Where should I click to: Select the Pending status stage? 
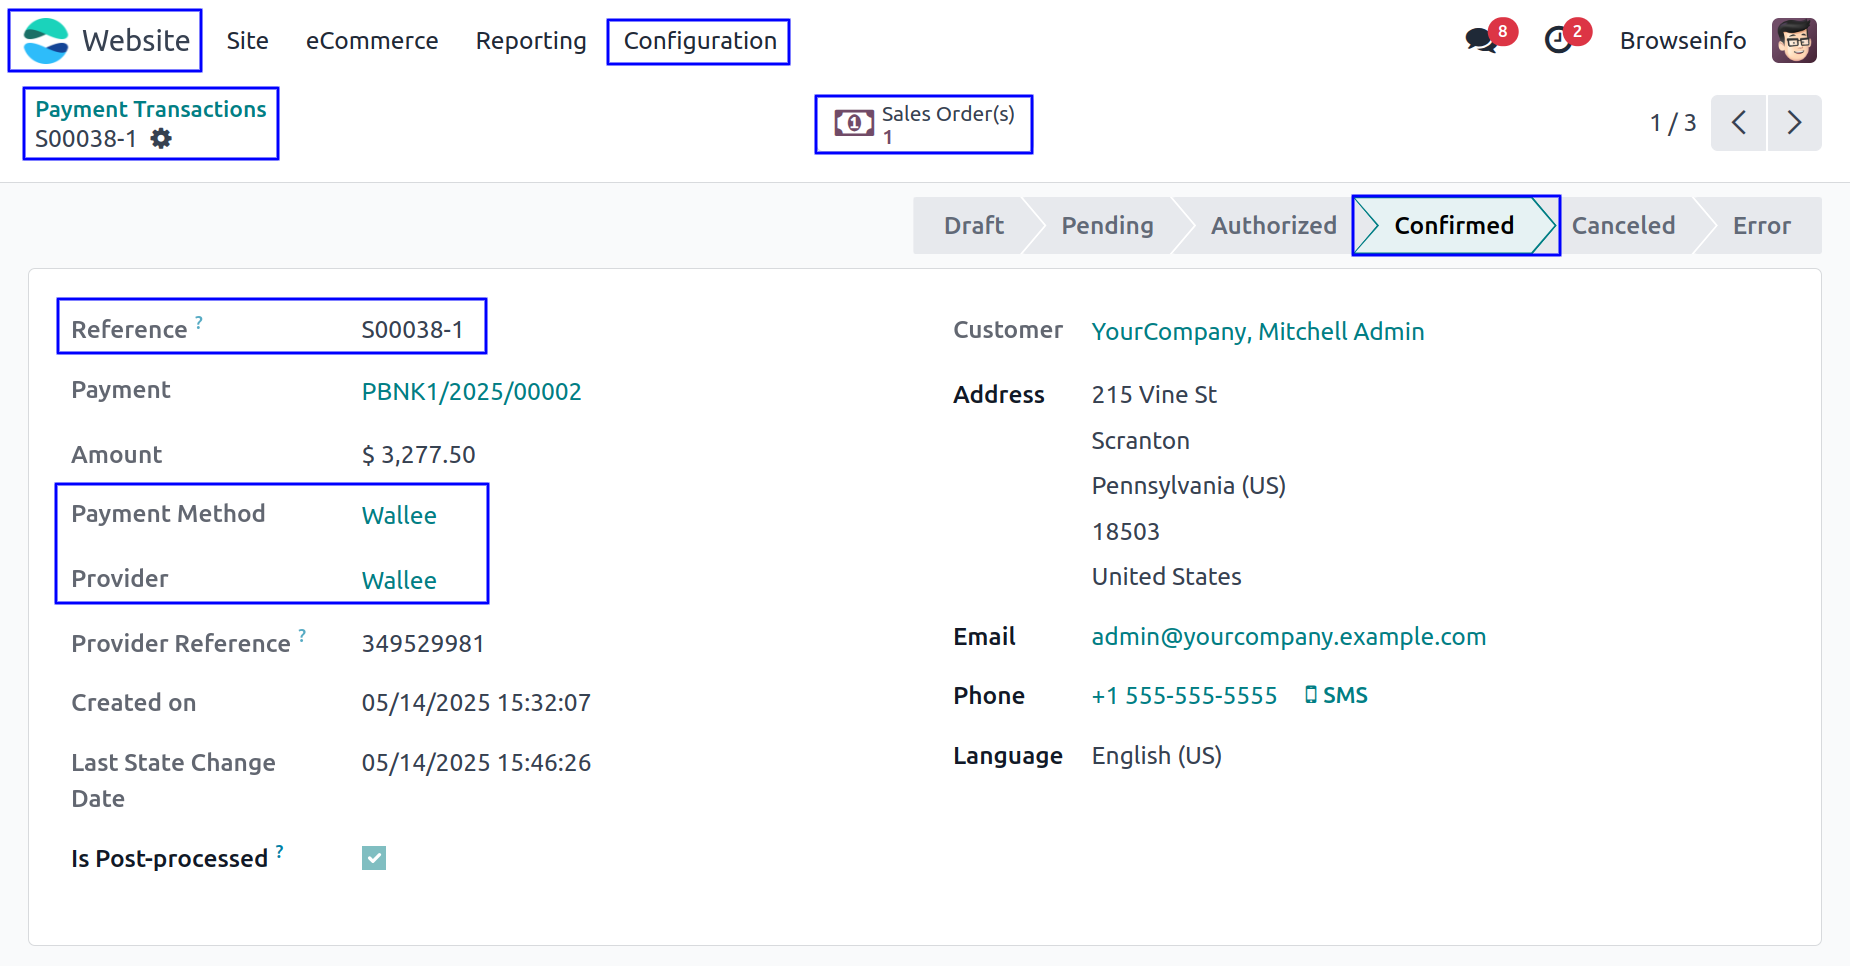(1107, 226)
